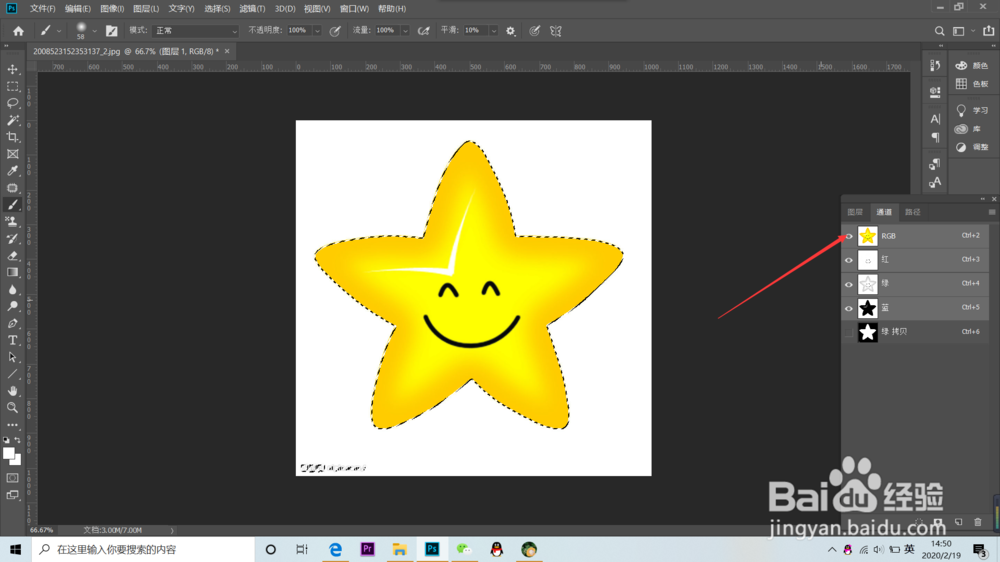This screenshot has height=562, width=1000.
Task: Select the Hand tool
Action: pos(12,391)
